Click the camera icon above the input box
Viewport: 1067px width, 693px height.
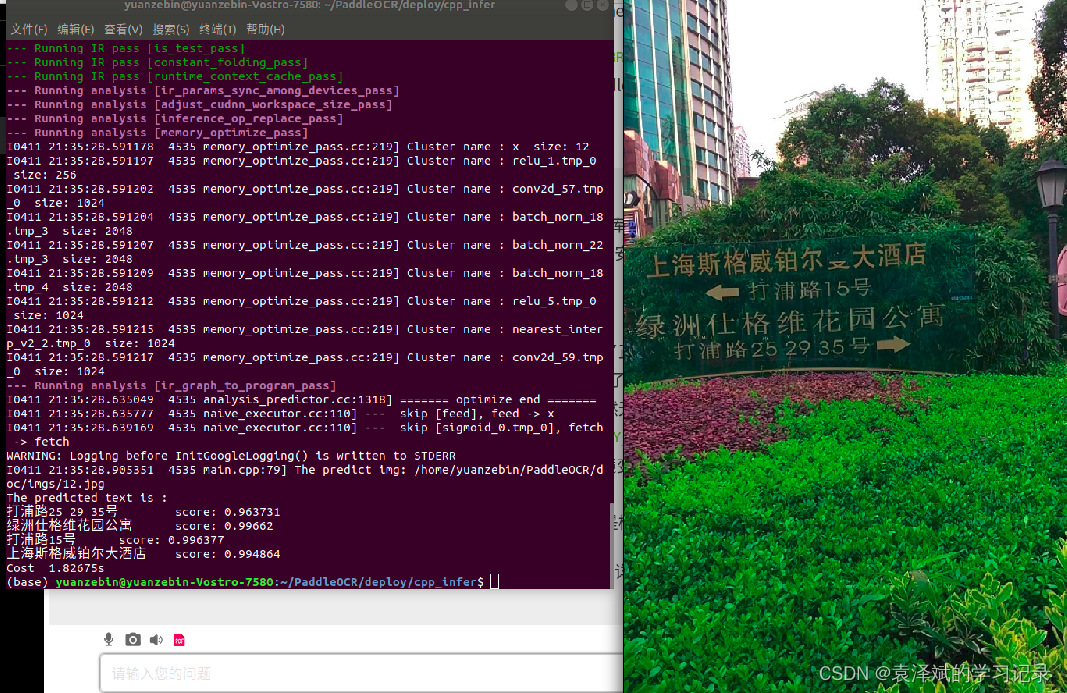pos(132,639)
